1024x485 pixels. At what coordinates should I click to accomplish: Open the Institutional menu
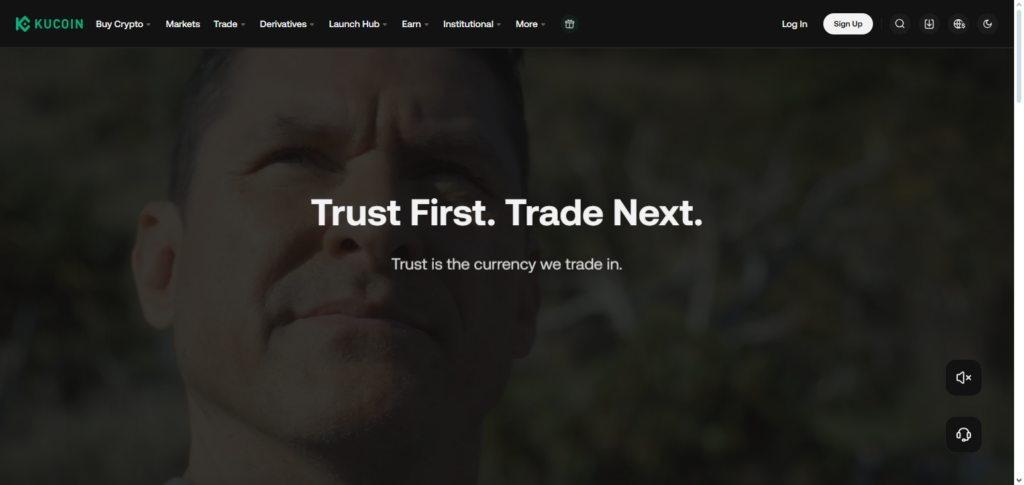472,24
